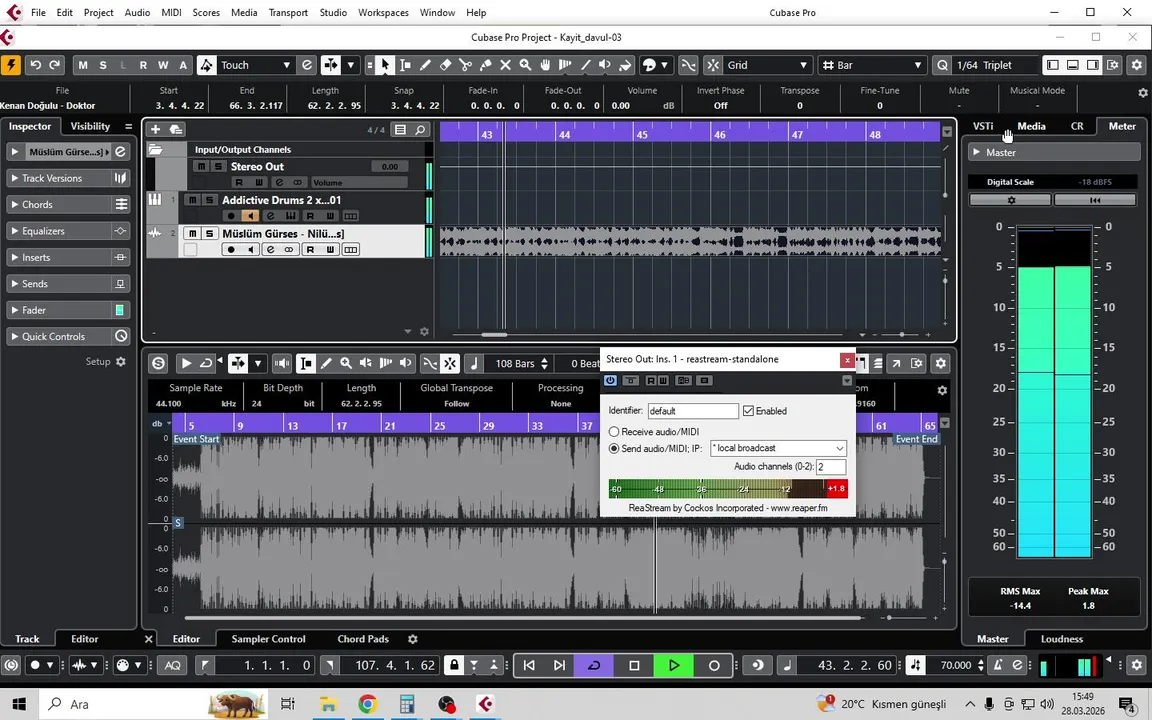Screen dimensions: 1152x720
Task: Select the Mute X tool
Action: (x=505, y=65)
